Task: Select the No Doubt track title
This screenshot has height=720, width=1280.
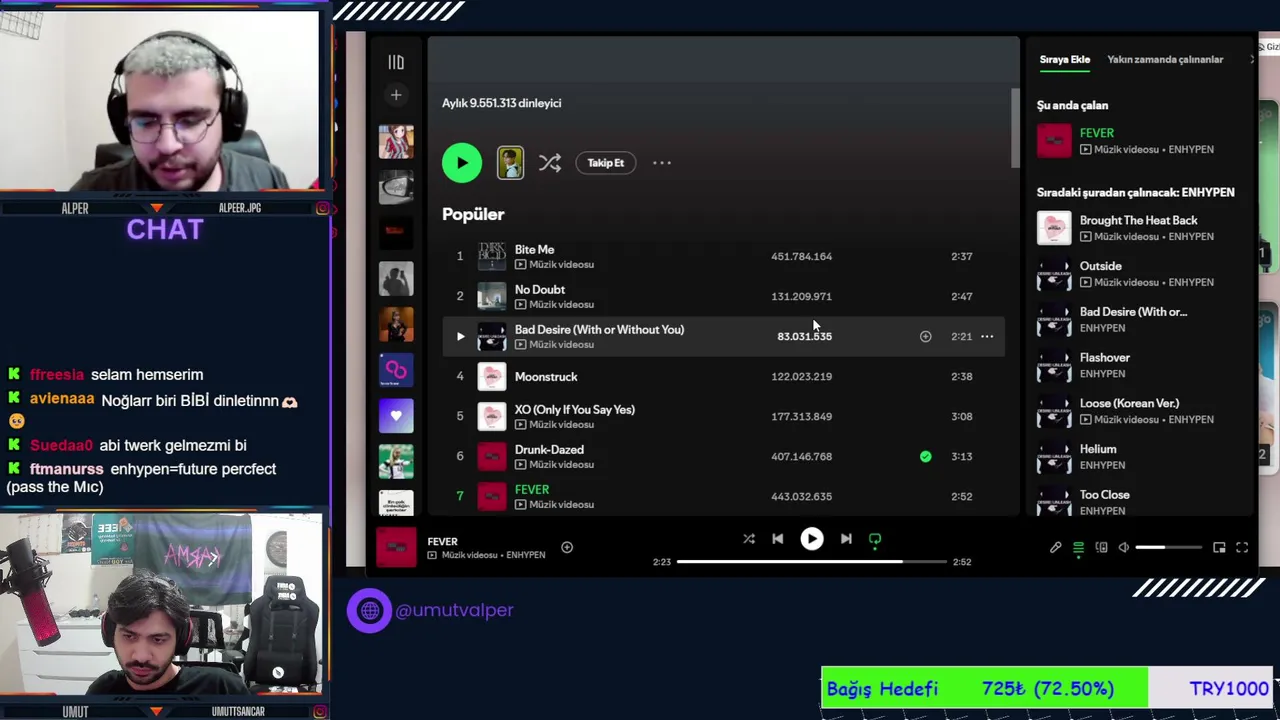Action: [539, 289]
